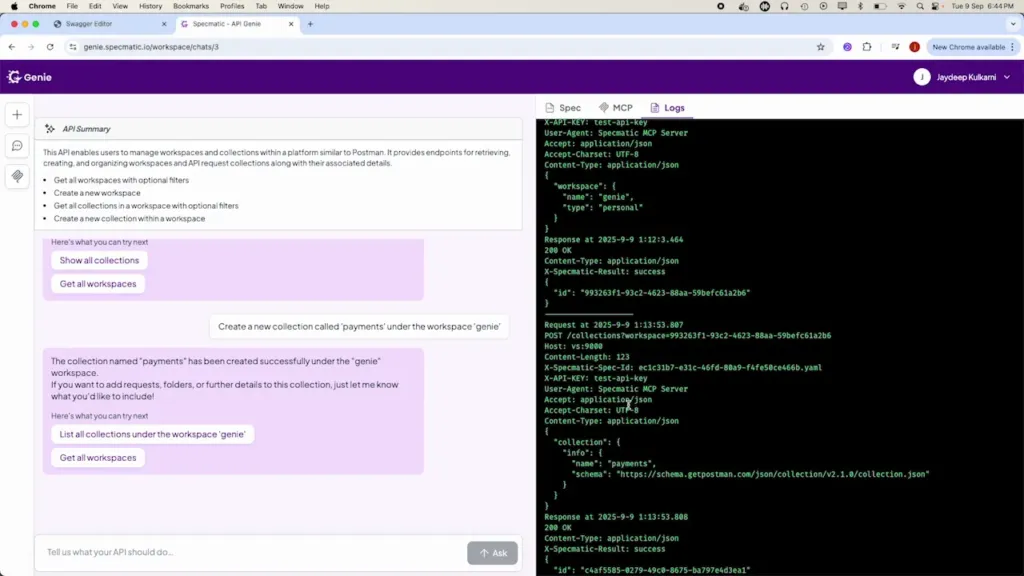This screenshot has width=1024, height=576.
Task: Click the 'Show all collections' suggestion
Action: tap(99, 260)
